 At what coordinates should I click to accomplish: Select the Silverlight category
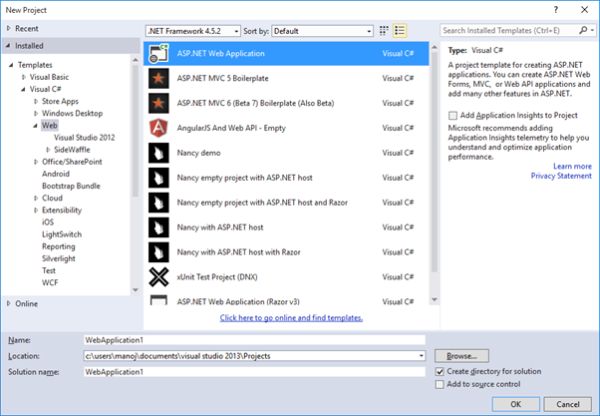pos(59,259)
